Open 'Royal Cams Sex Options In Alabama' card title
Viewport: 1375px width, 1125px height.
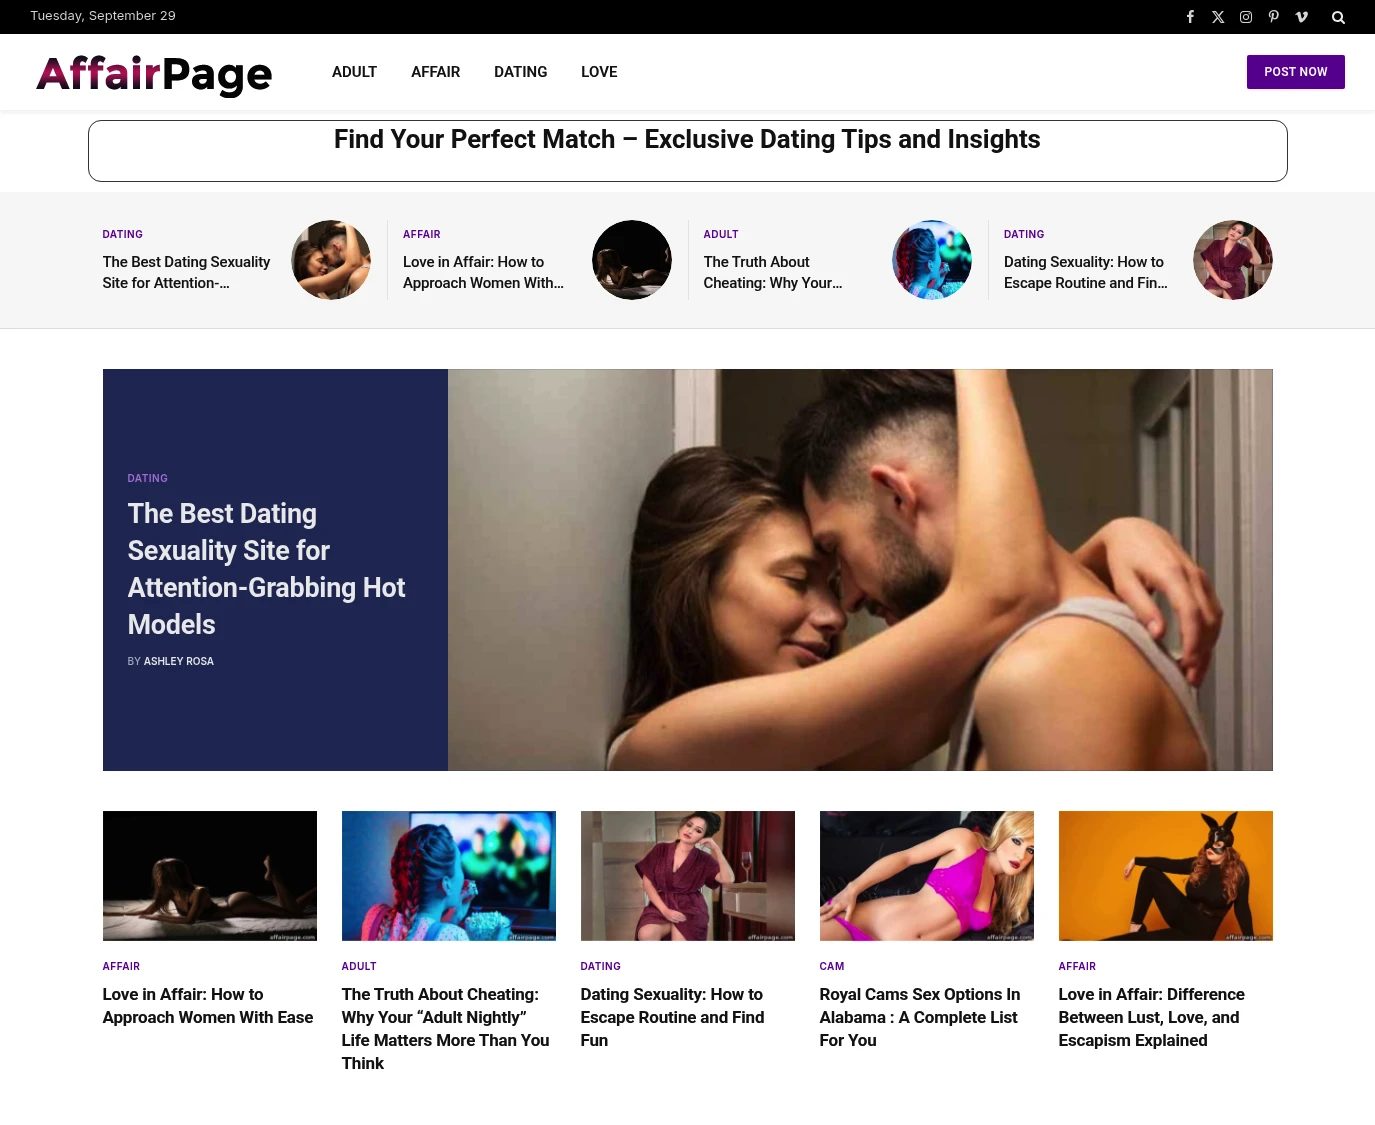(920, 1017)
